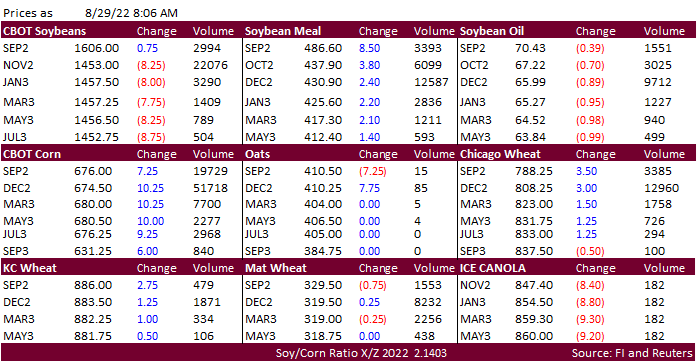Select Oats SEP2 change (7.25)
The image size is (697, 362).
[373, 171]
